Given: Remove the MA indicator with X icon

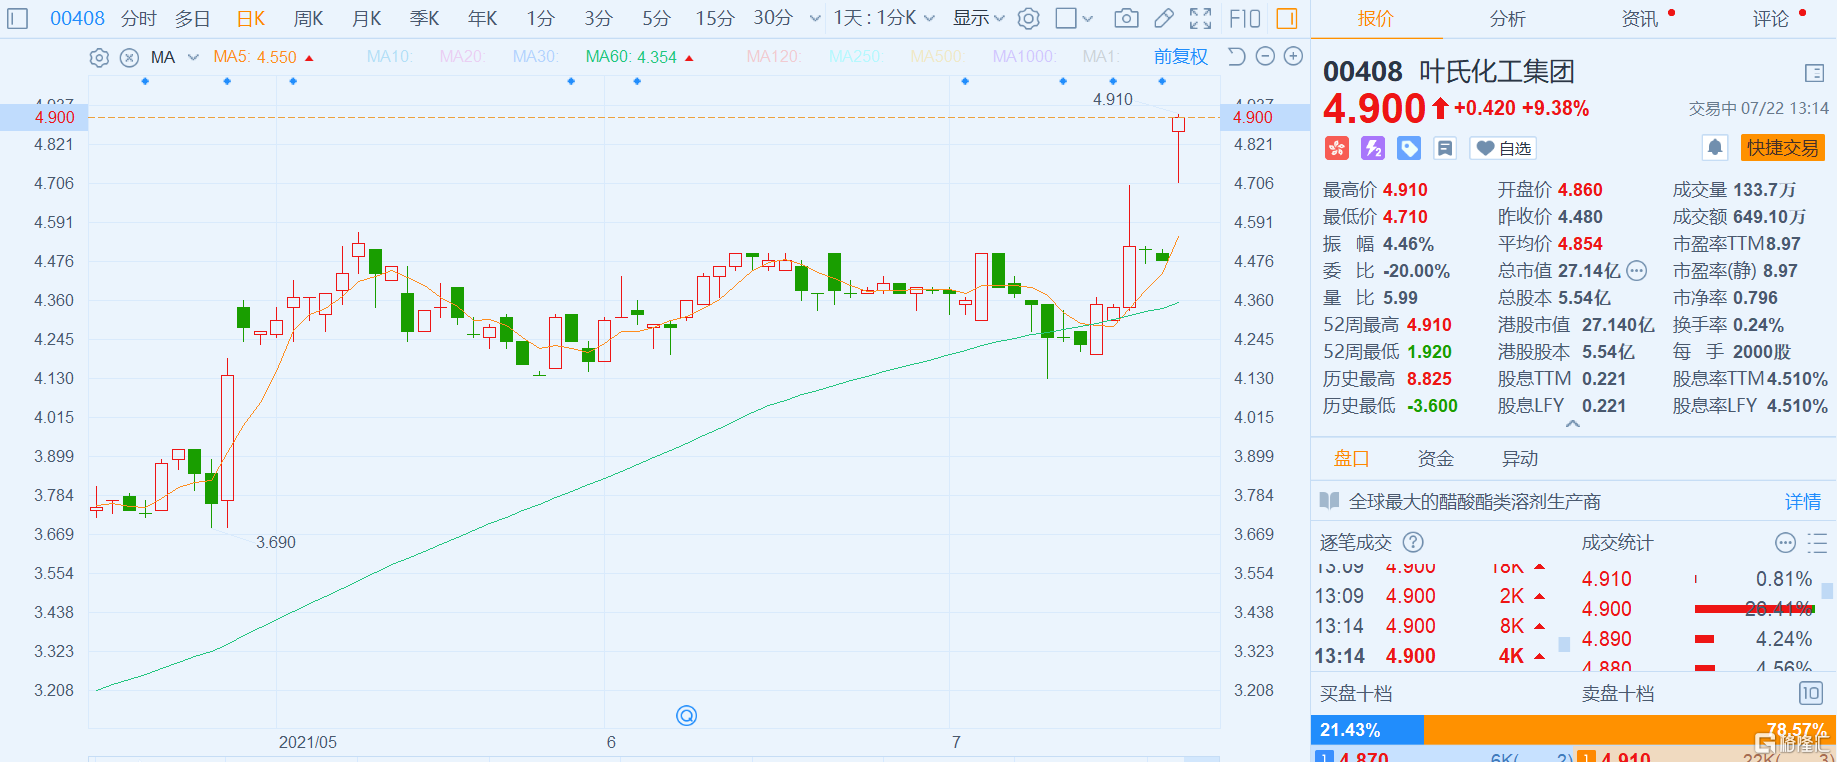Looking at the screenshot, I should [x=129, y=58].
